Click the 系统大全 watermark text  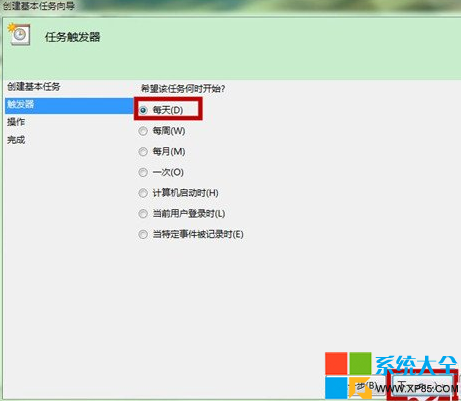click(416, 365)
